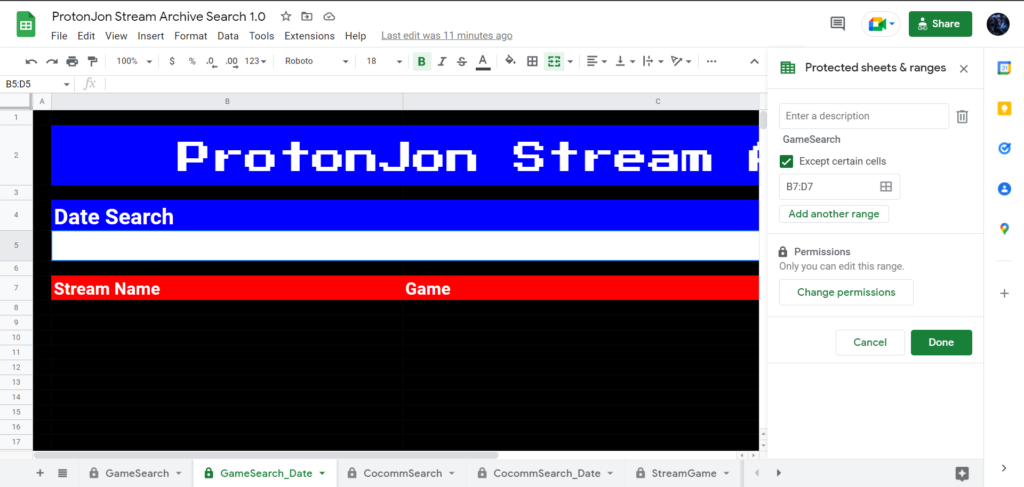Increase decimal places icon
Screen dimensions: 1024x487
pos(231,61)
